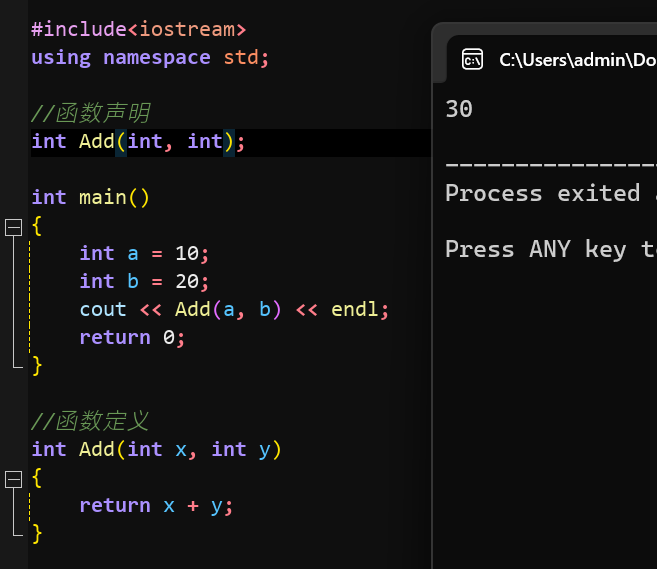
Task: Click the 'using namespace std;' line
Action: pos(150,57)
